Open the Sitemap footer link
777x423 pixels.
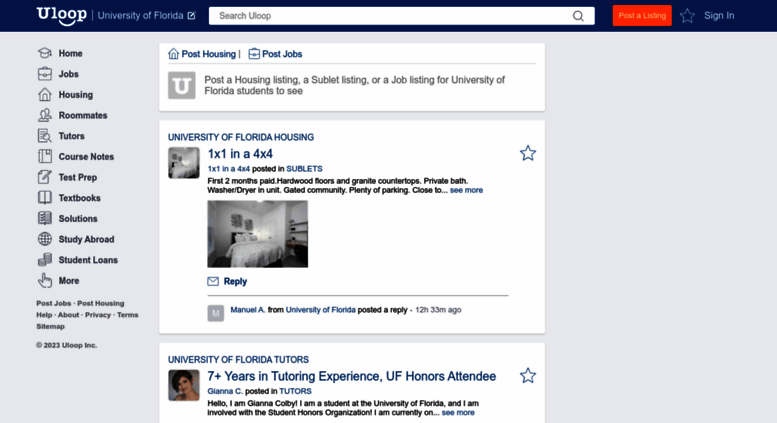[51, 326]
